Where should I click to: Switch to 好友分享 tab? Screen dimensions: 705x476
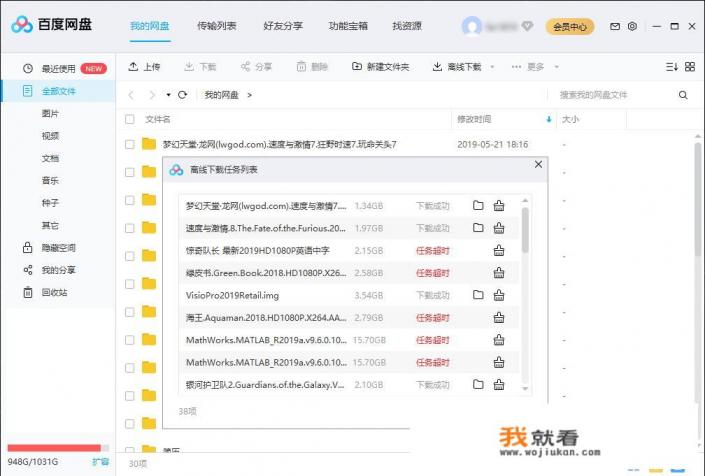pyautogui.click(x=283, y=26)
